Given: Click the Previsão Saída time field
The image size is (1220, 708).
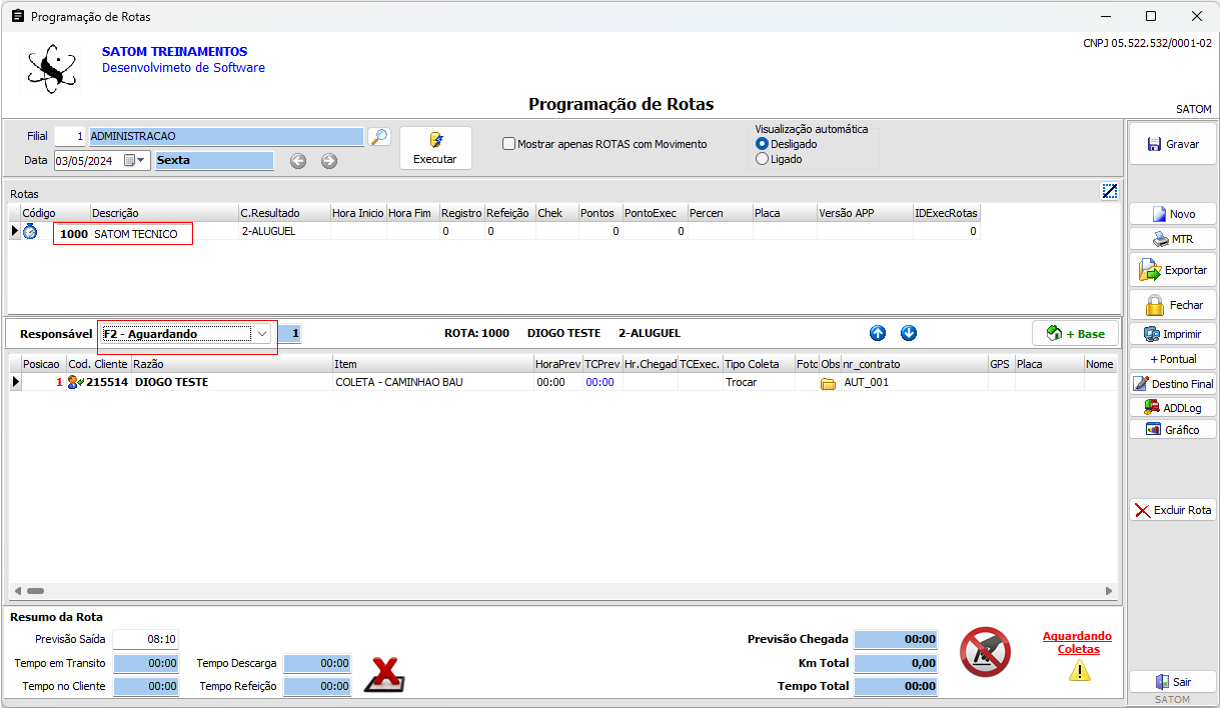Looking at the screenshot, I should click(146, 639).
